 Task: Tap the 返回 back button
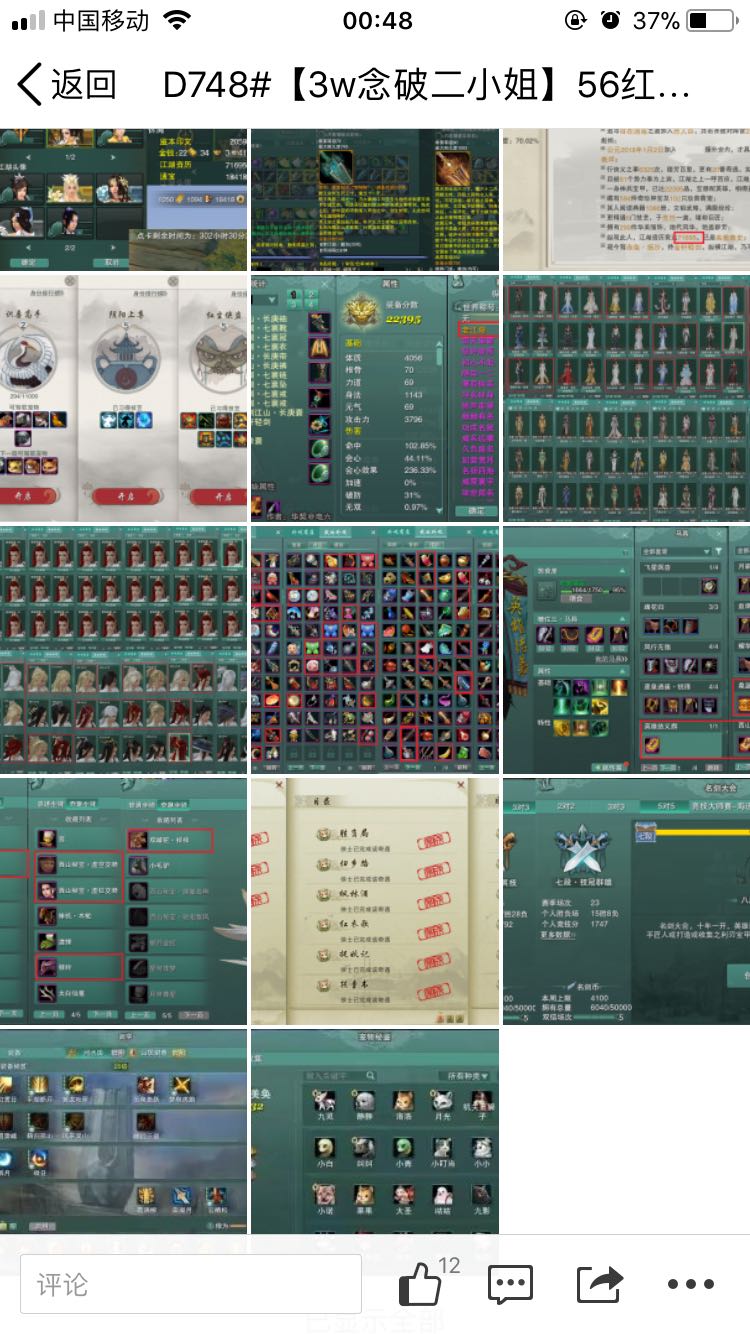click(x=67, y=85)
